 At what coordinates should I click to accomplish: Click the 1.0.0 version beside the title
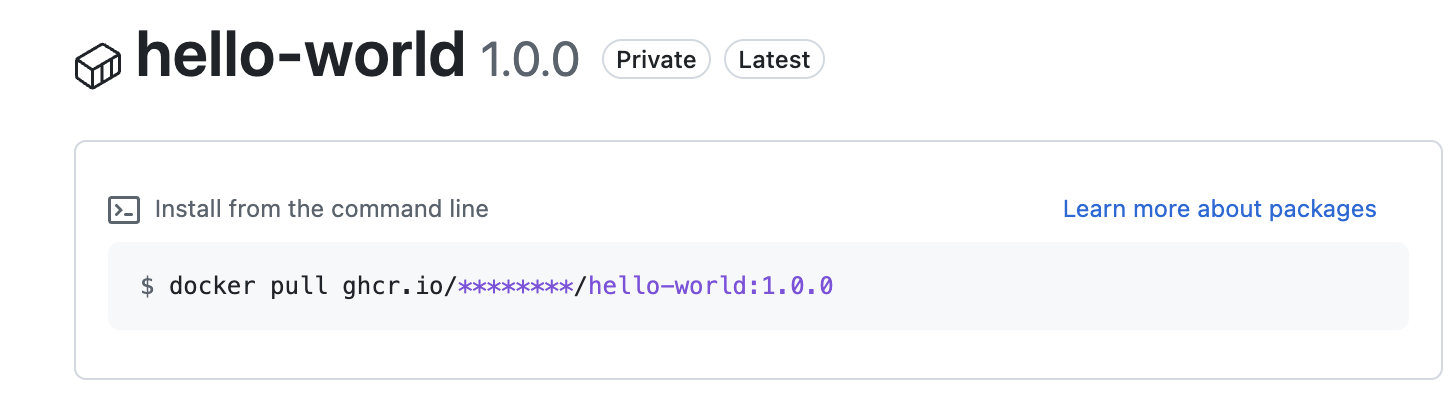[x=530, y=60]
